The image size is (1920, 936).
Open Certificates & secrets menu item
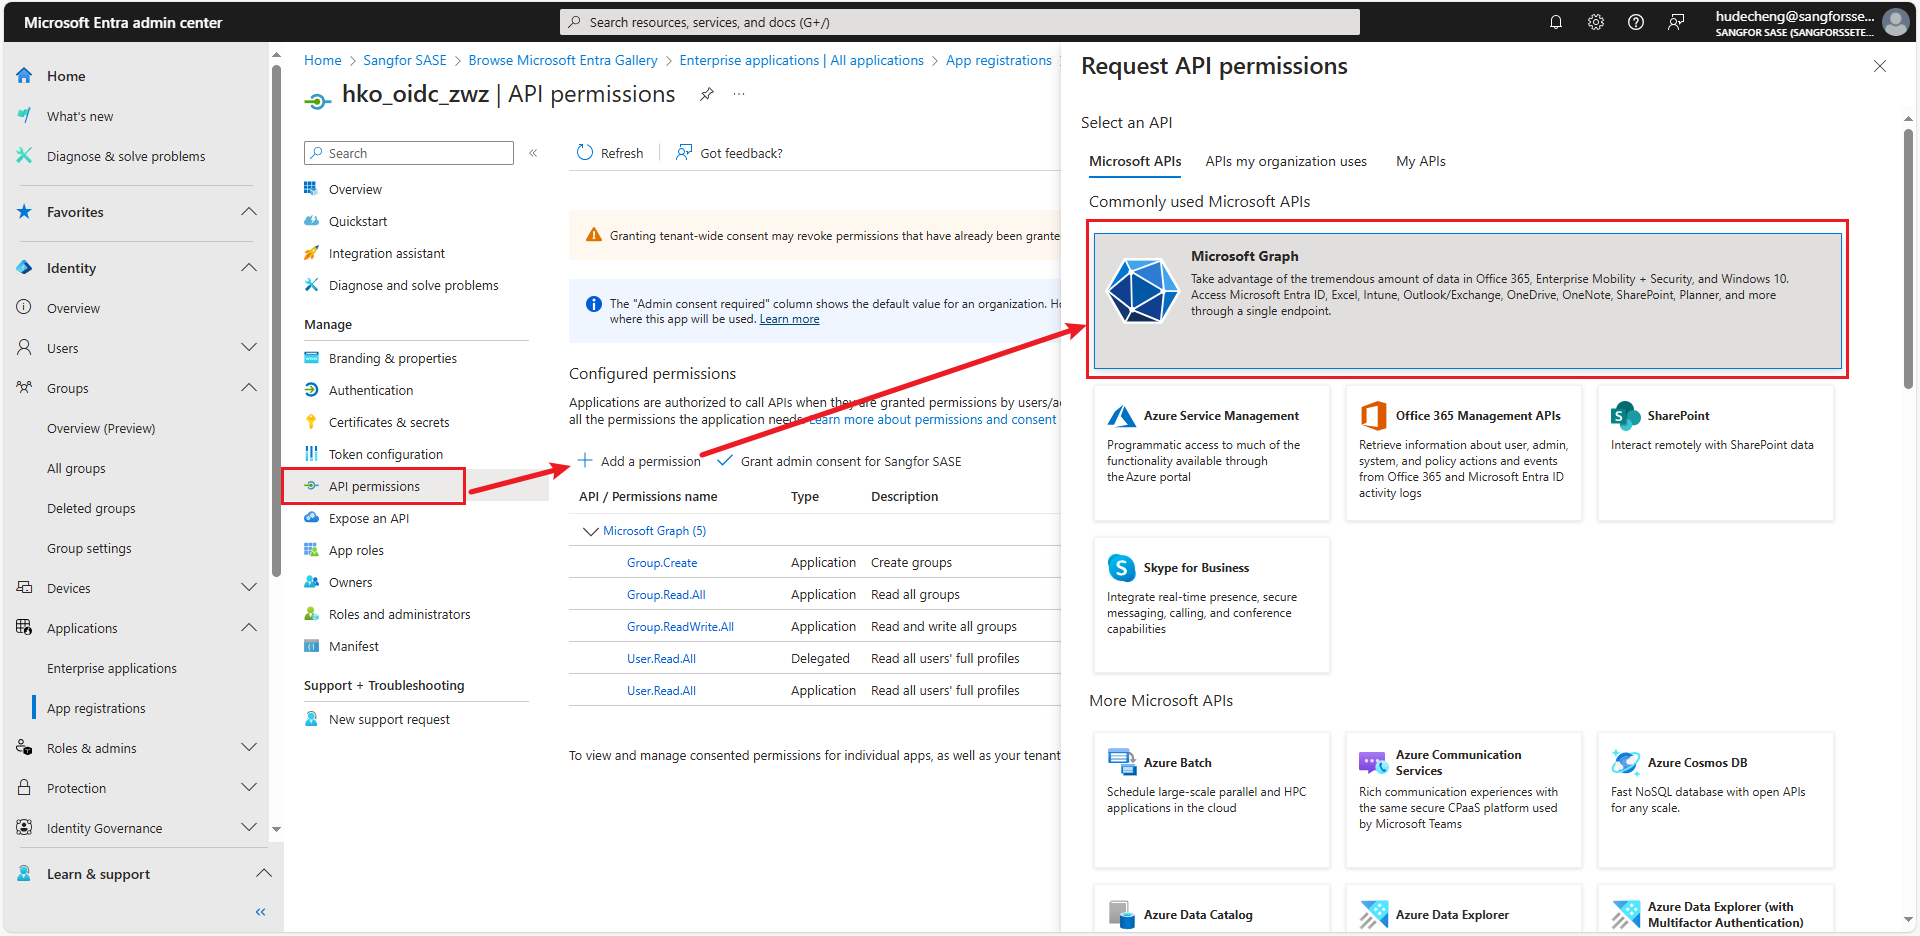point(389,422)
